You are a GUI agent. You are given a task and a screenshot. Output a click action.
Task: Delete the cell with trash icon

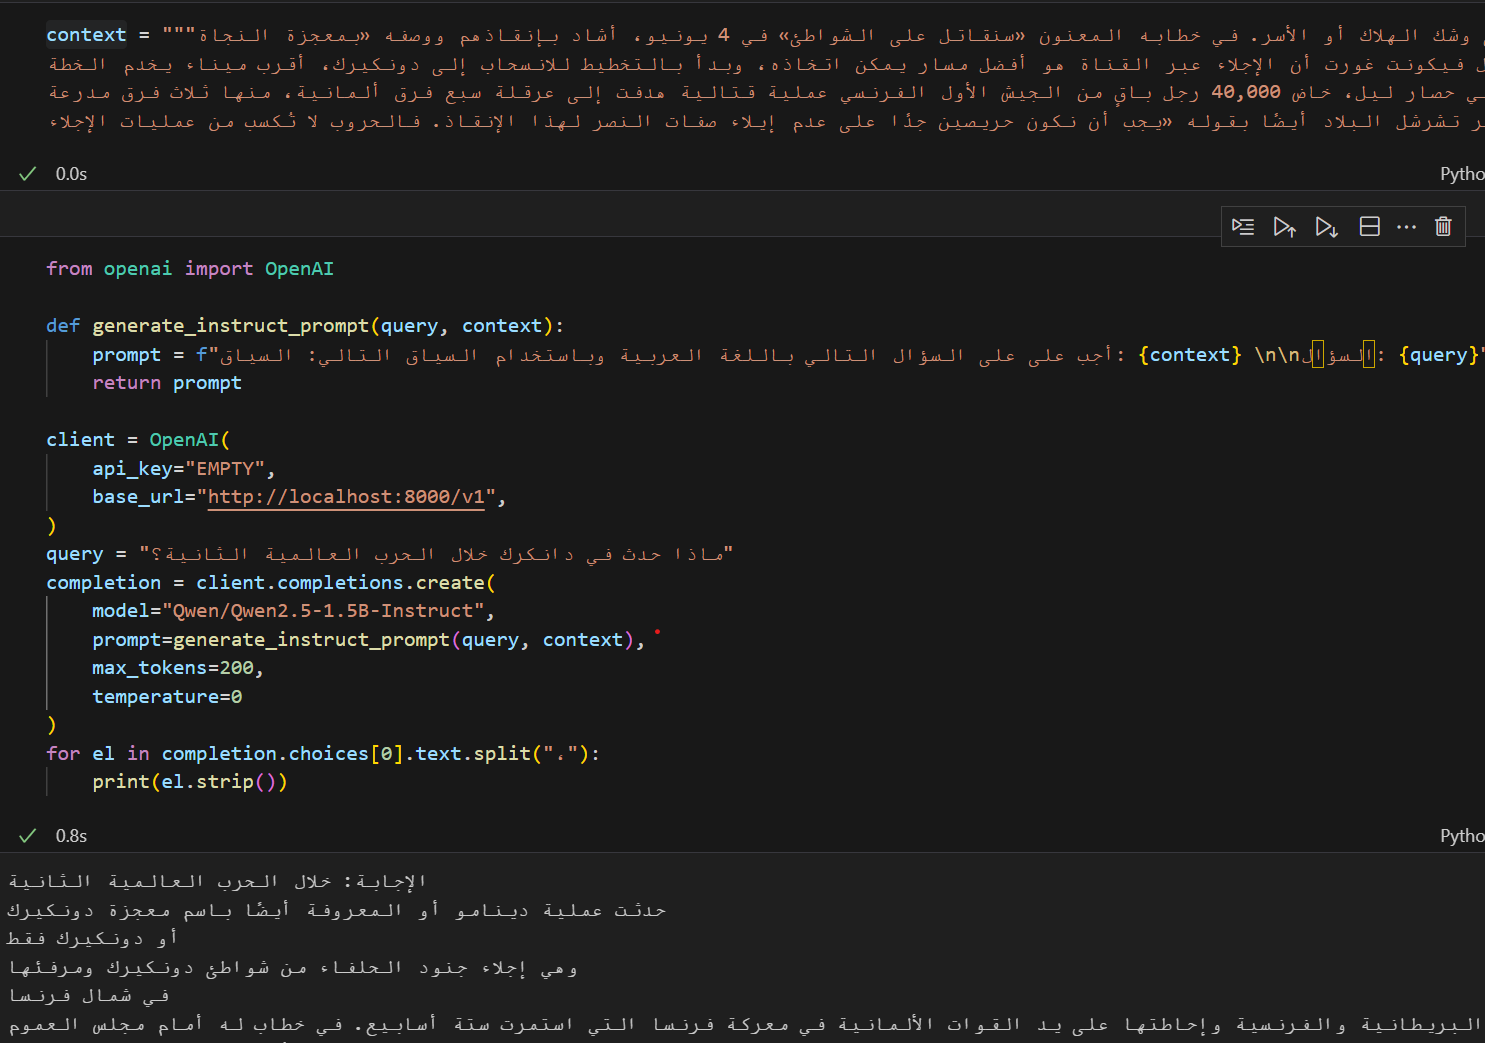pyautogui.click(x=1443, y=227)
